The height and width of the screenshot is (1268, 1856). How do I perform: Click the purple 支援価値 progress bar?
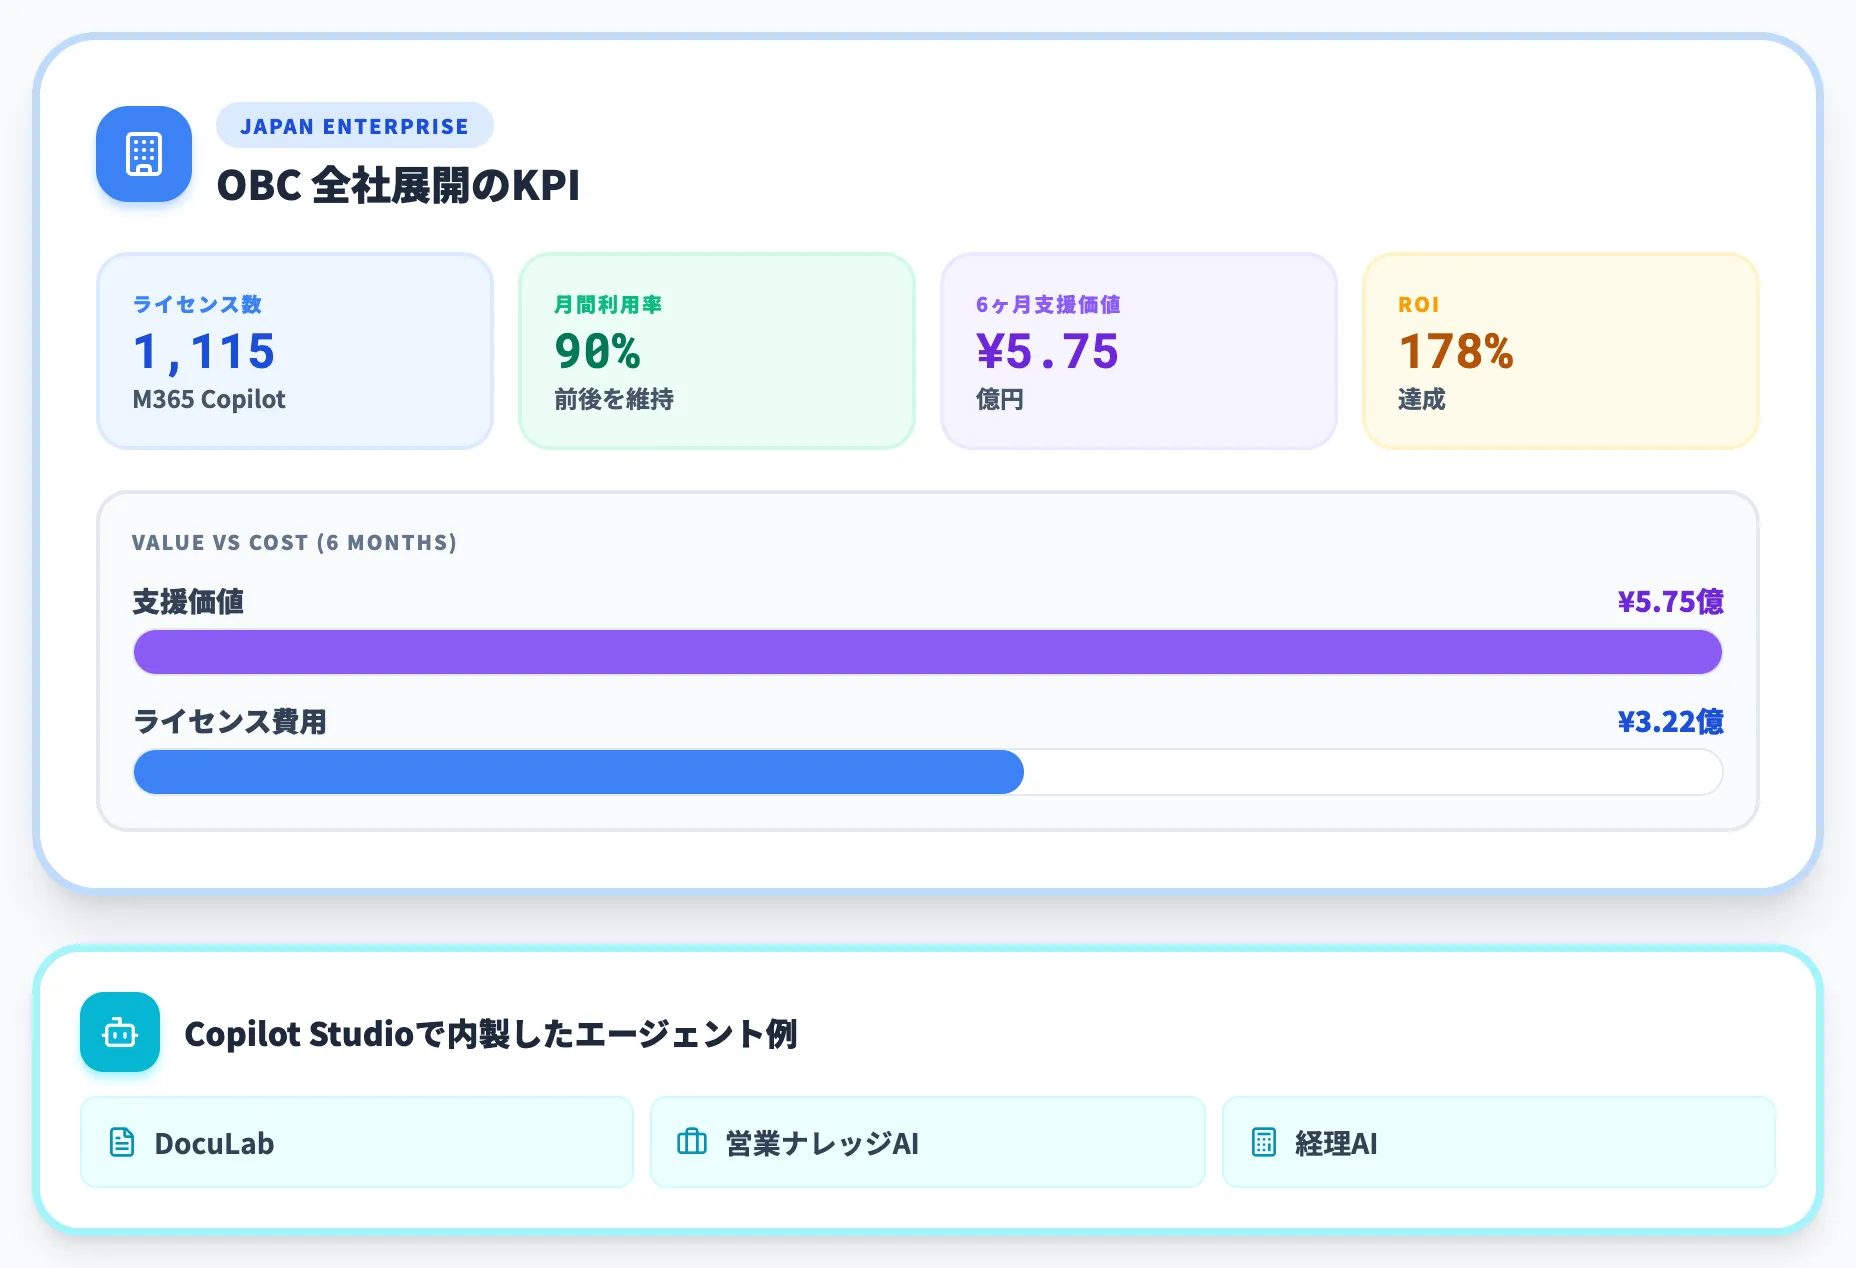[928, 652]
